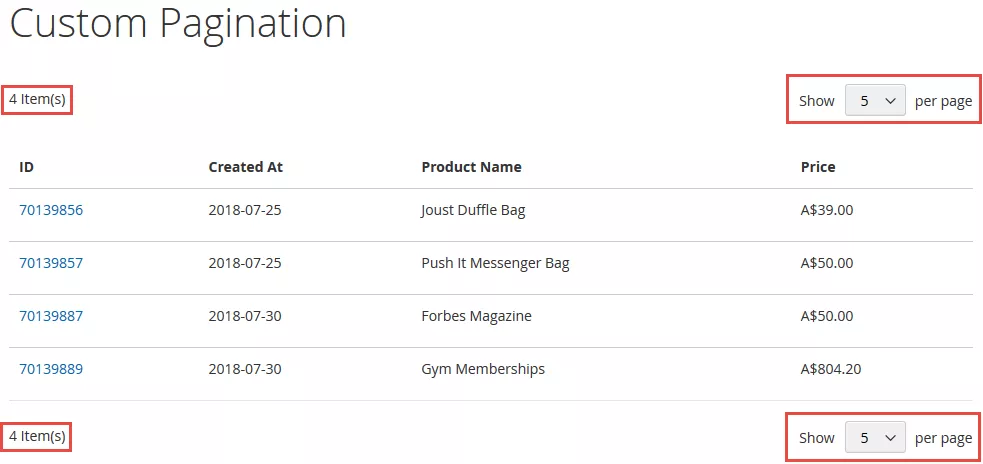Click the top "per page" label
Viewport: 983px width, 464px height.
[x=943, y=100]
